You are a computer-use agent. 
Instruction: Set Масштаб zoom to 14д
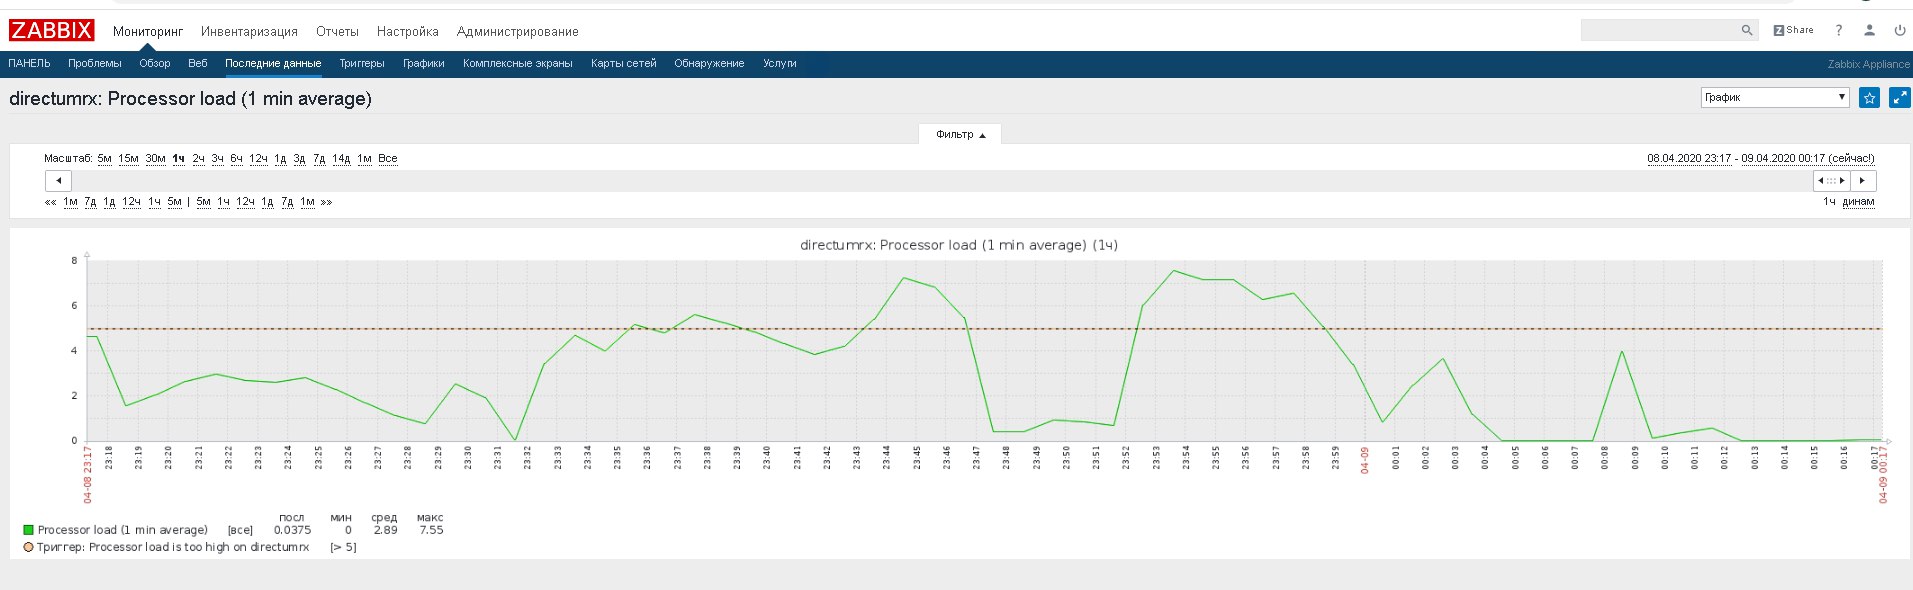342,159
